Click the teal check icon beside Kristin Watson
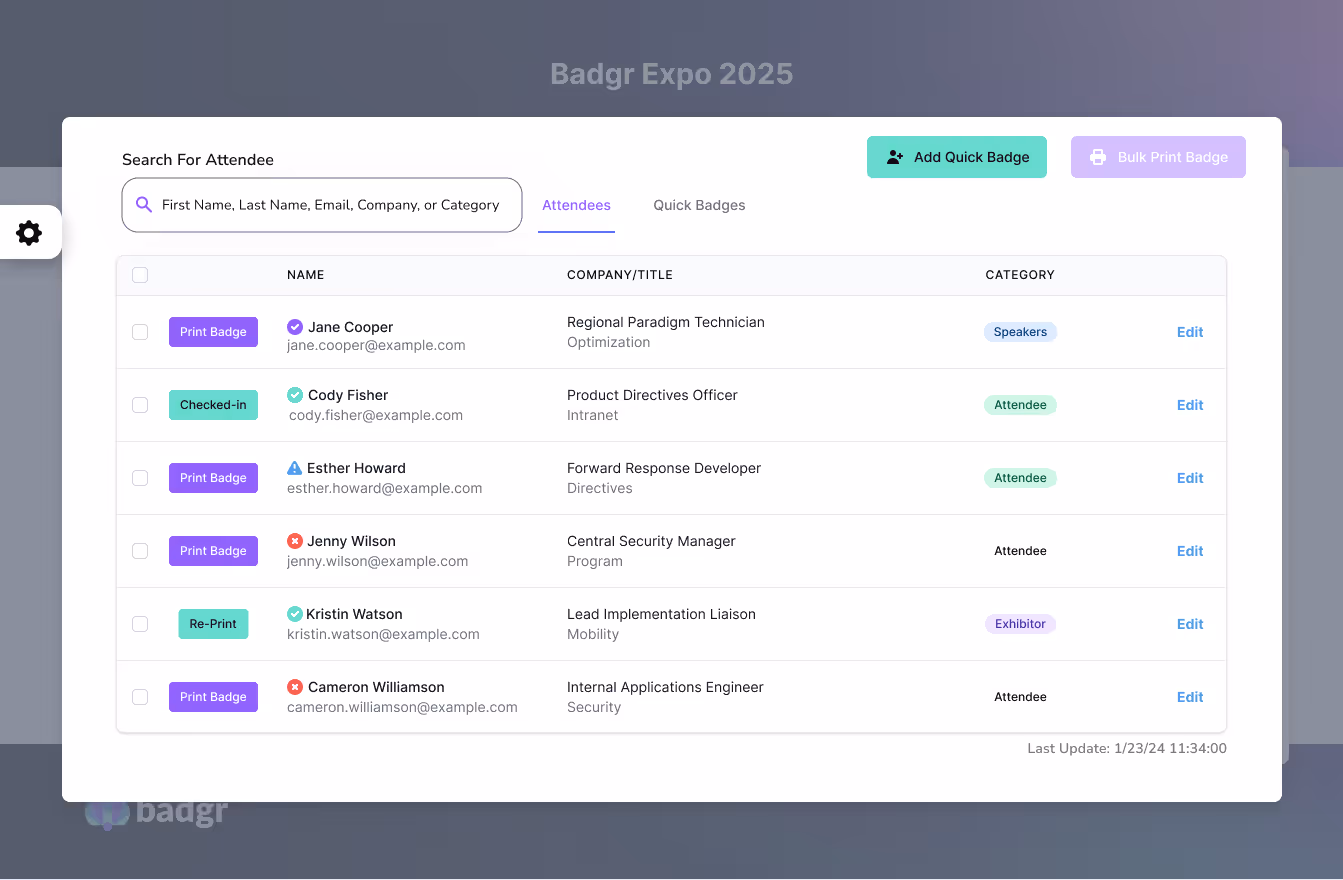The width and height of the screenshot is (1343, 880). [295, 614]
